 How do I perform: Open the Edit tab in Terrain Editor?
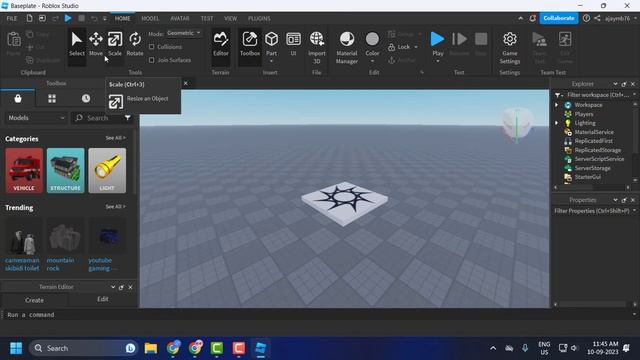pos(103,299)
